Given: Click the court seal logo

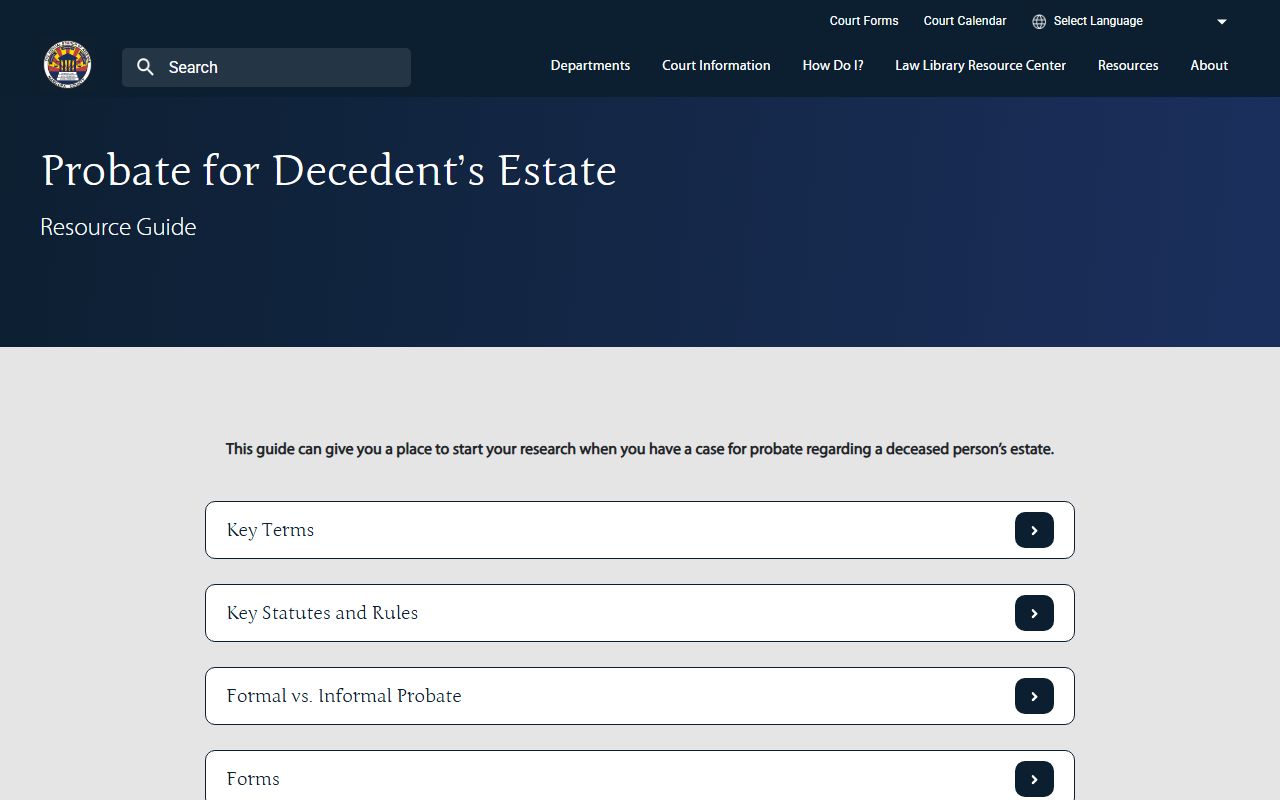Looking at the screenshot, I should [x=67, y=65].
